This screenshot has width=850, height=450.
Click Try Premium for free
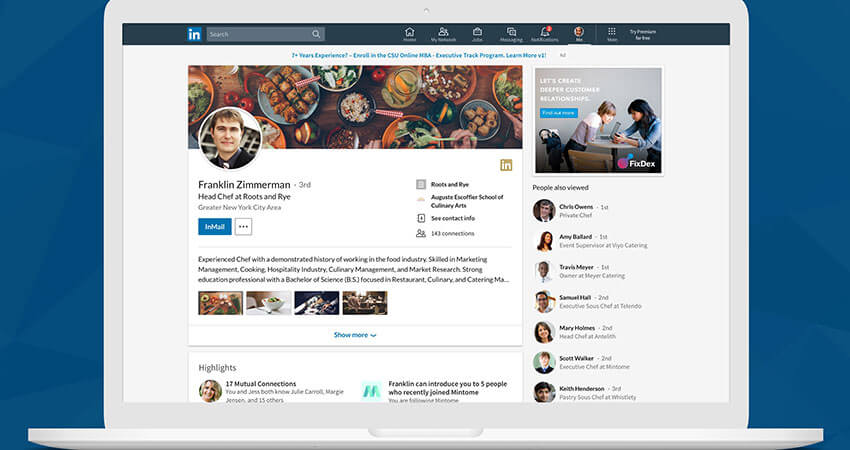coord(642,35)
